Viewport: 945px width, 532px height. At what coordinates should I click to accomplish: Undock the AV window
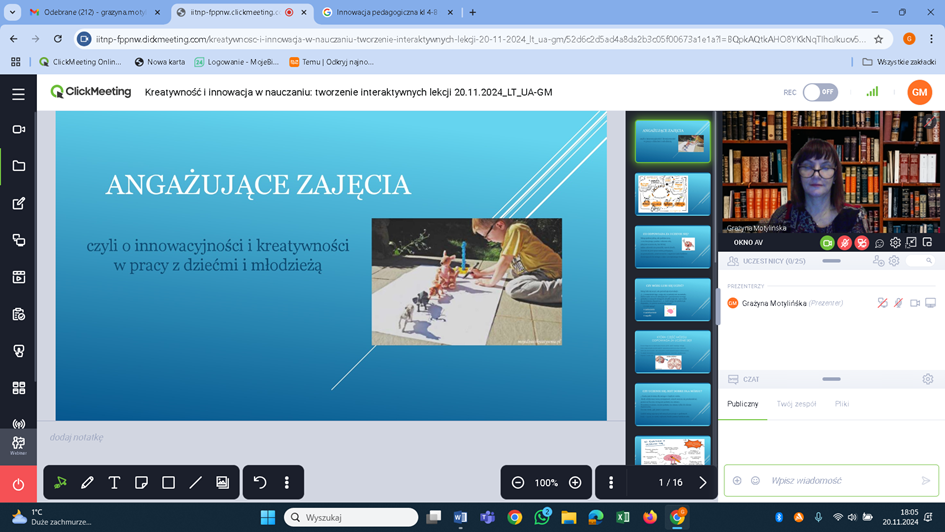911,243
